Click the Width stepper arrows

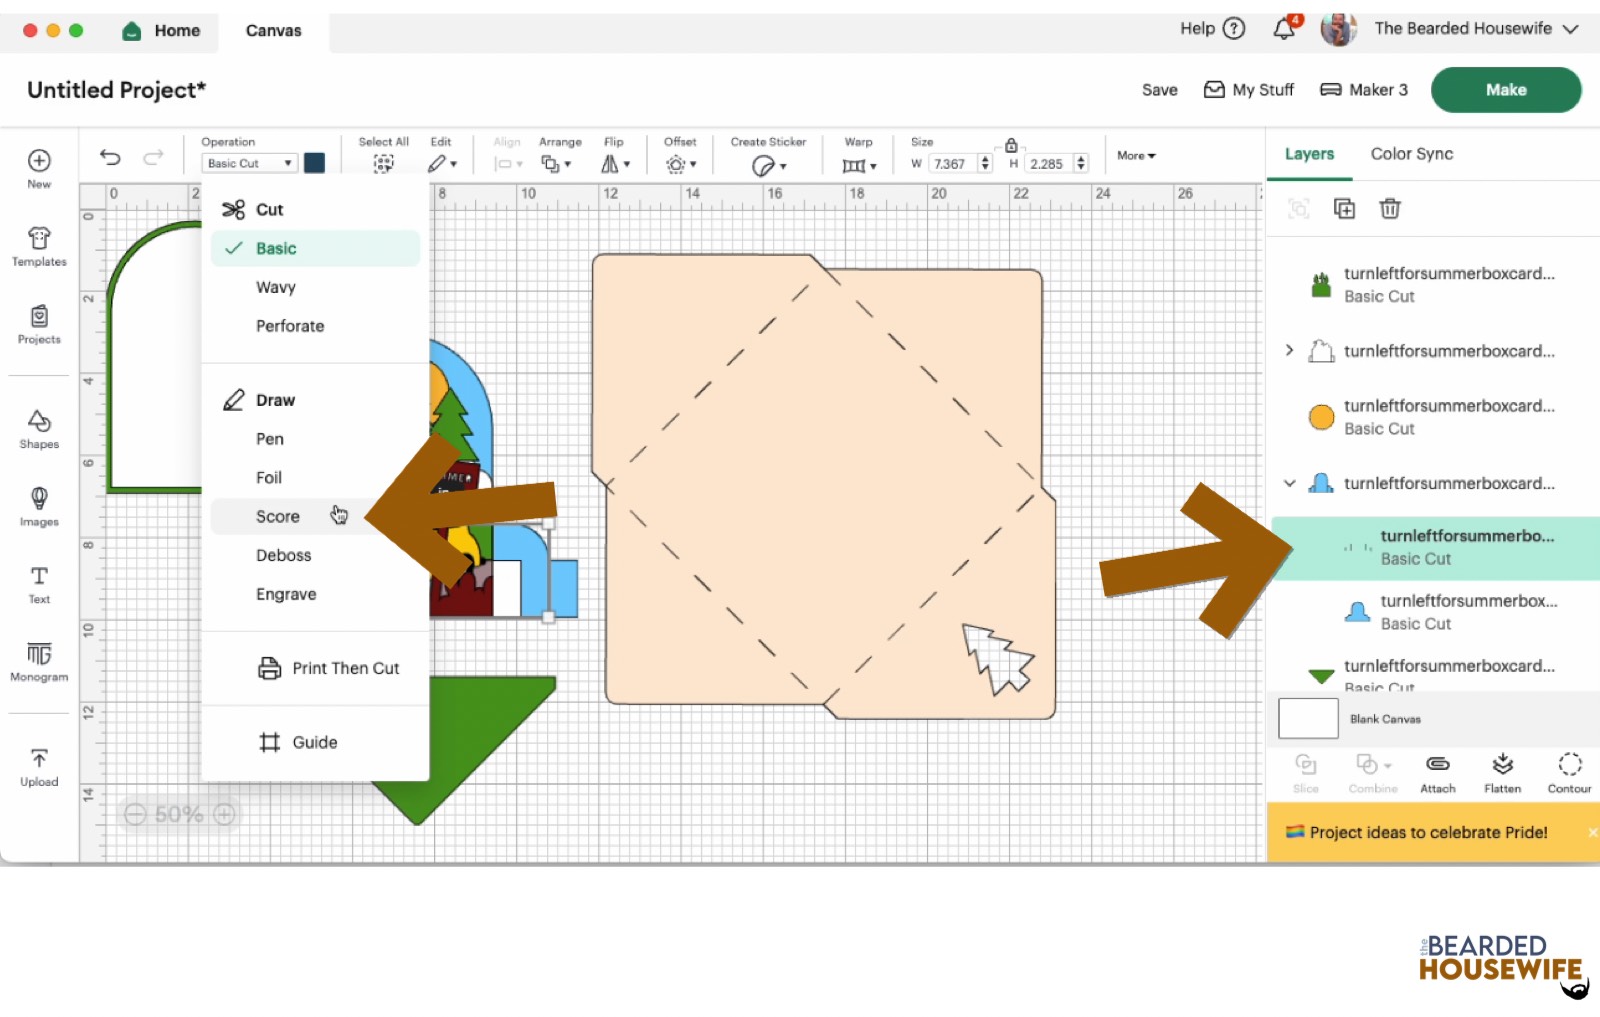[985, 164]
